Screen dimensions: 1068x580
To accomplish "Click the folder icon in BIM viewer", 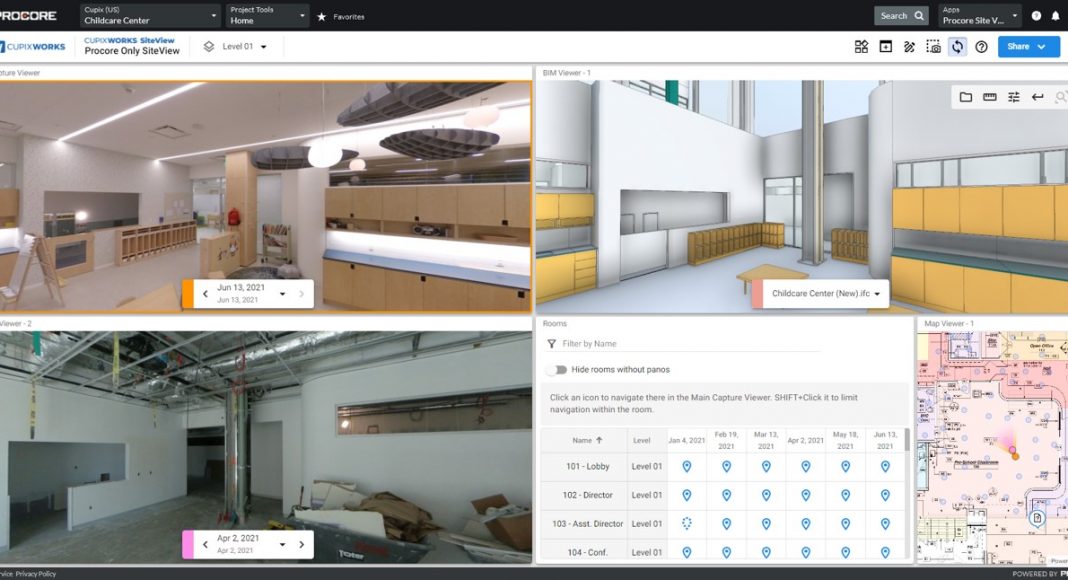I will click(x=966, y=97).
